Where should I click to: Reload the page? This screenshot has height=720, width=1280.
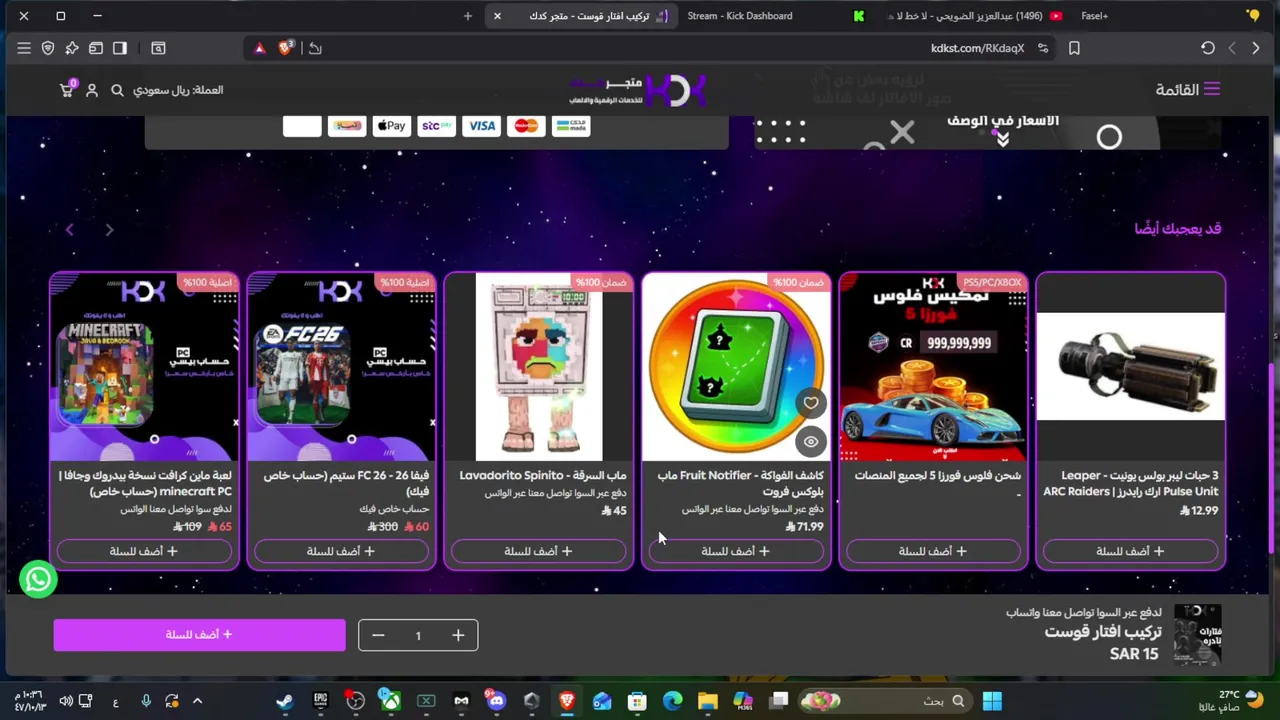[1208, 48]
